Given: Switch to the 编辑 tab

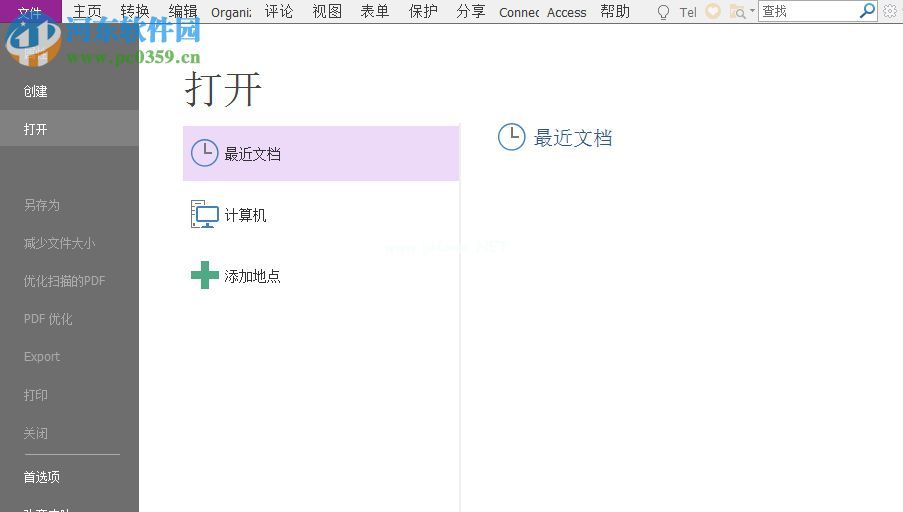Looking at the screenshot, I should (183, 12).
